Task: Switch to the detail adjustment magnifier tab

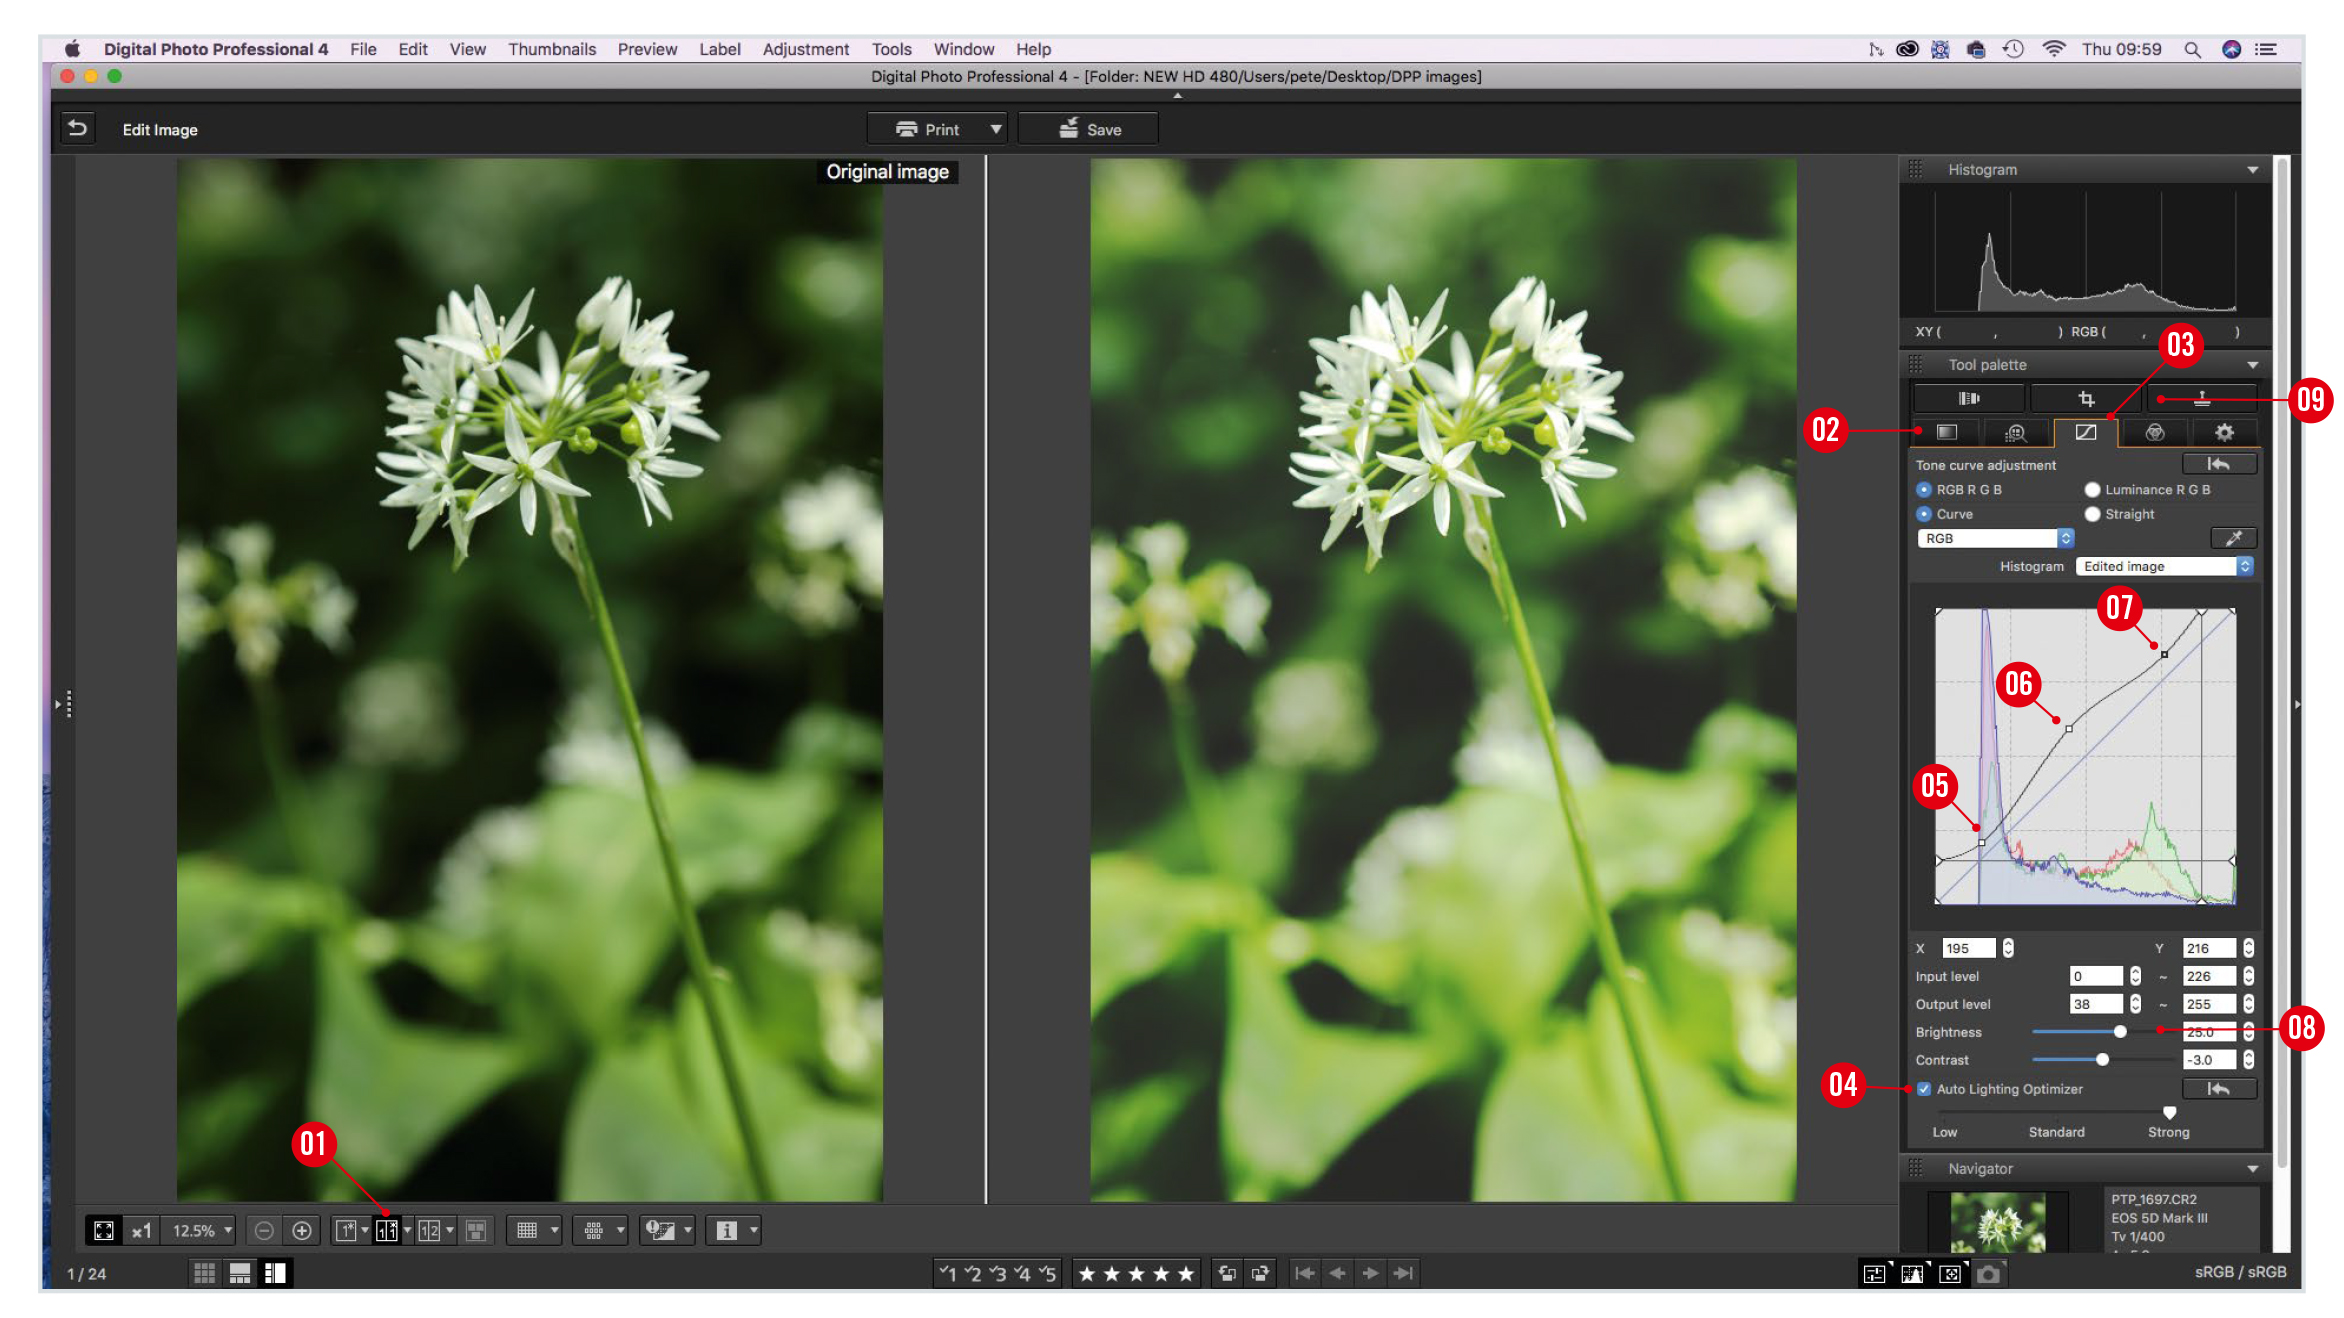Action: click(x=2016, y=432)
